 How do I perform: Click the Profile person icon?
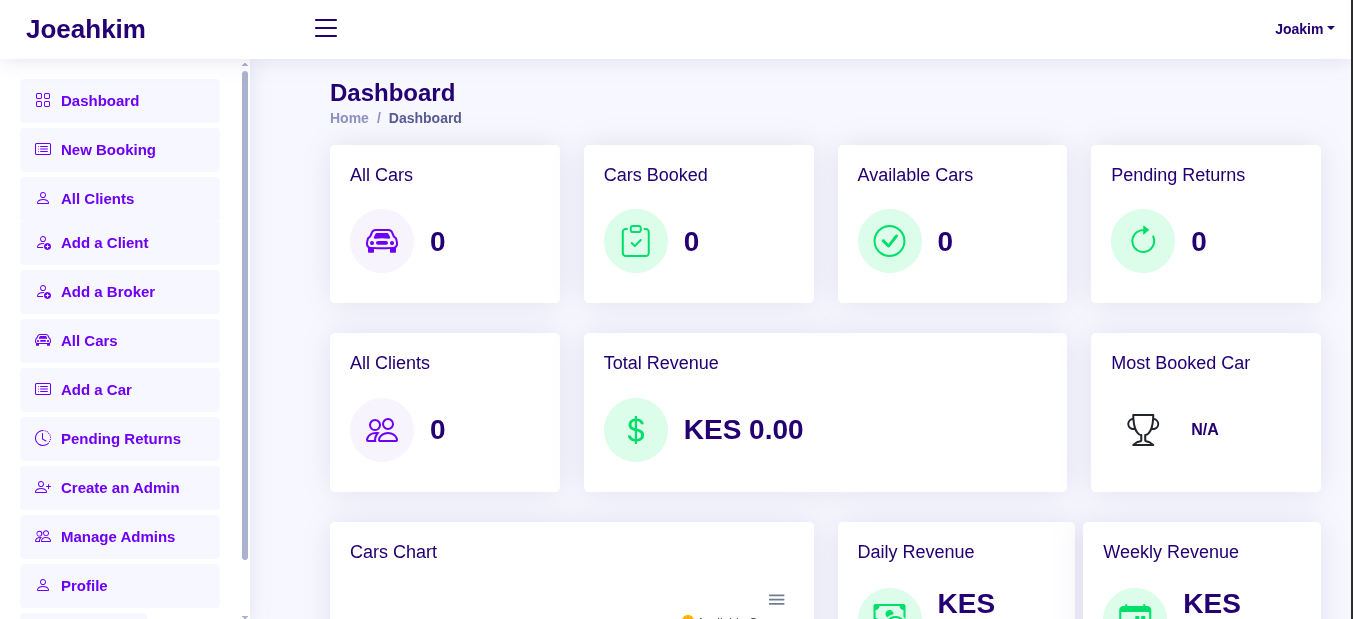coord(42,585)
